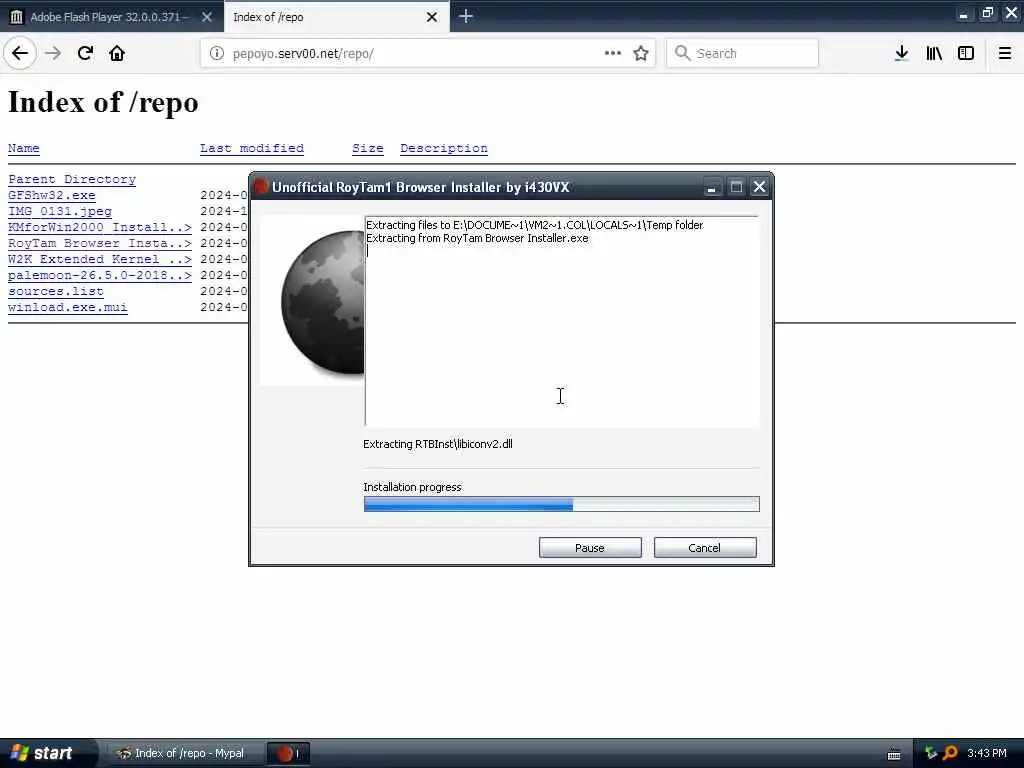Cancel the RoyTam1 Browser installation
The width and height of the screenshot is (1024, 768).
[x=705, y=547]
